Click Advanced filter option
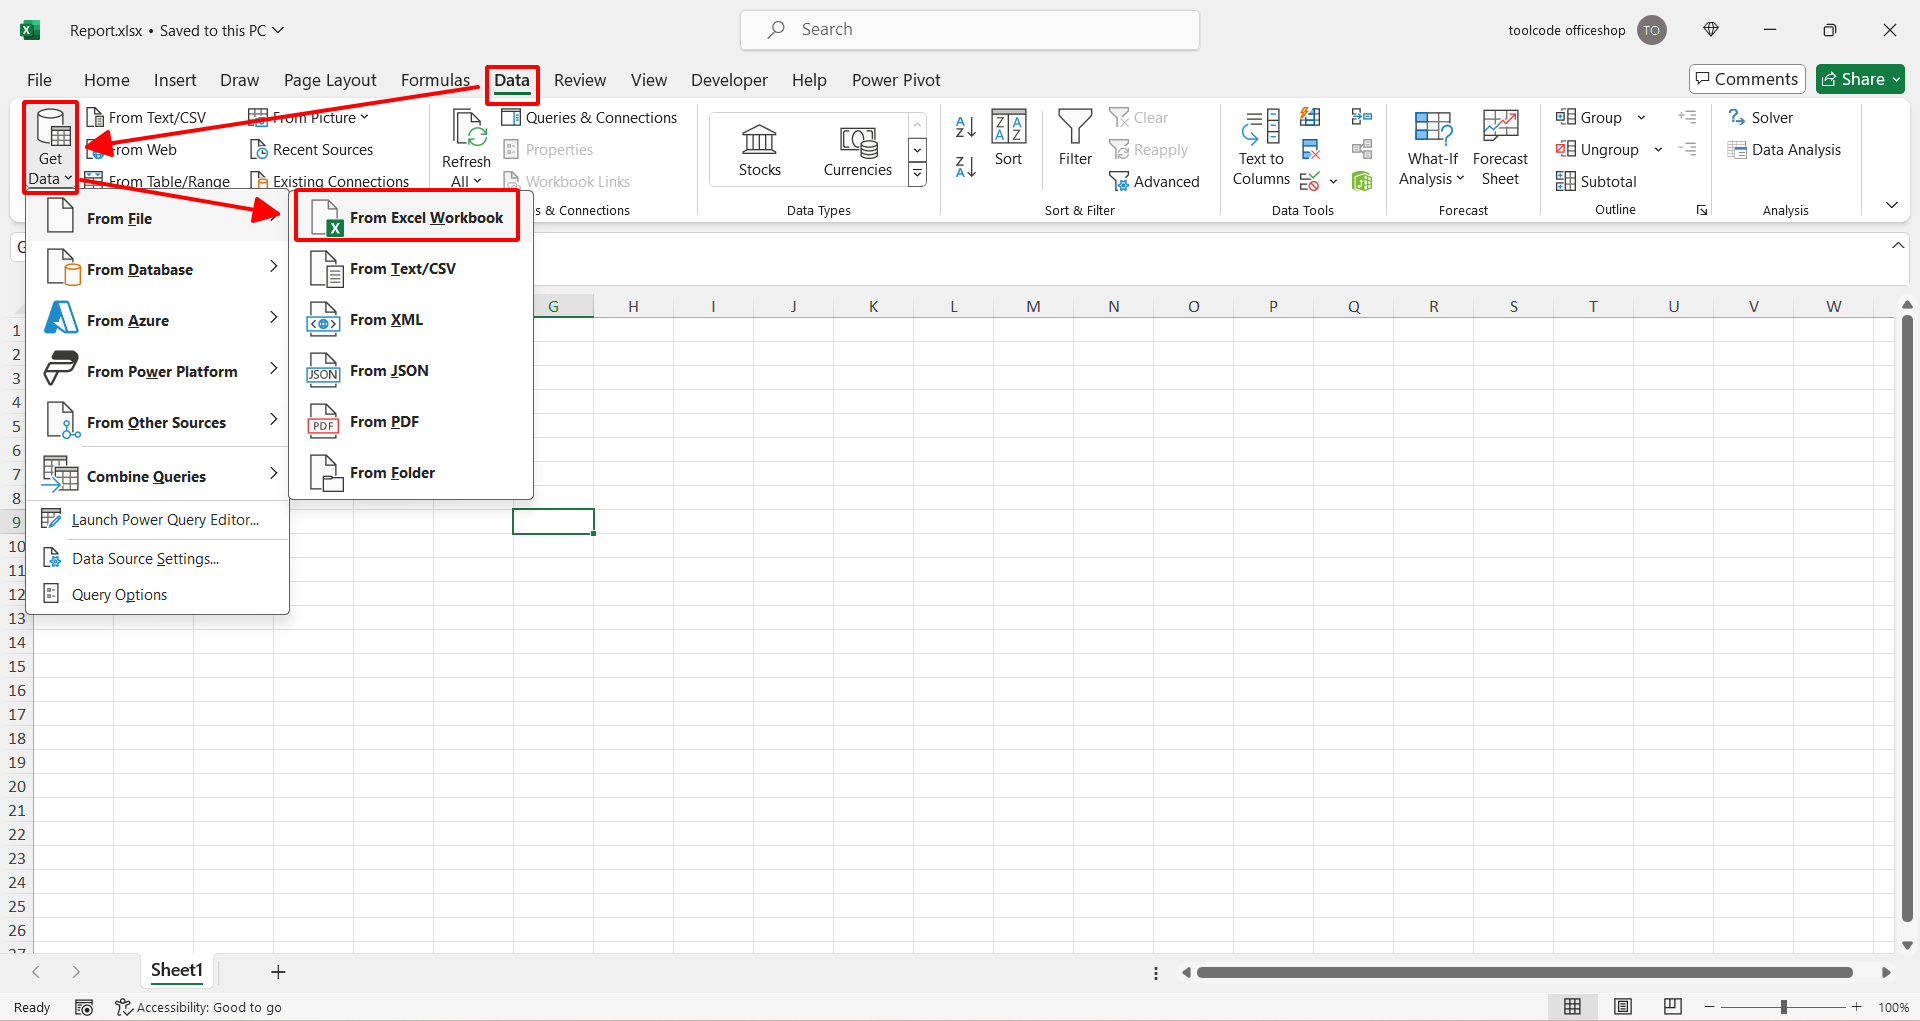The image size is (1920, 1021). click(x=1154, y=181)
